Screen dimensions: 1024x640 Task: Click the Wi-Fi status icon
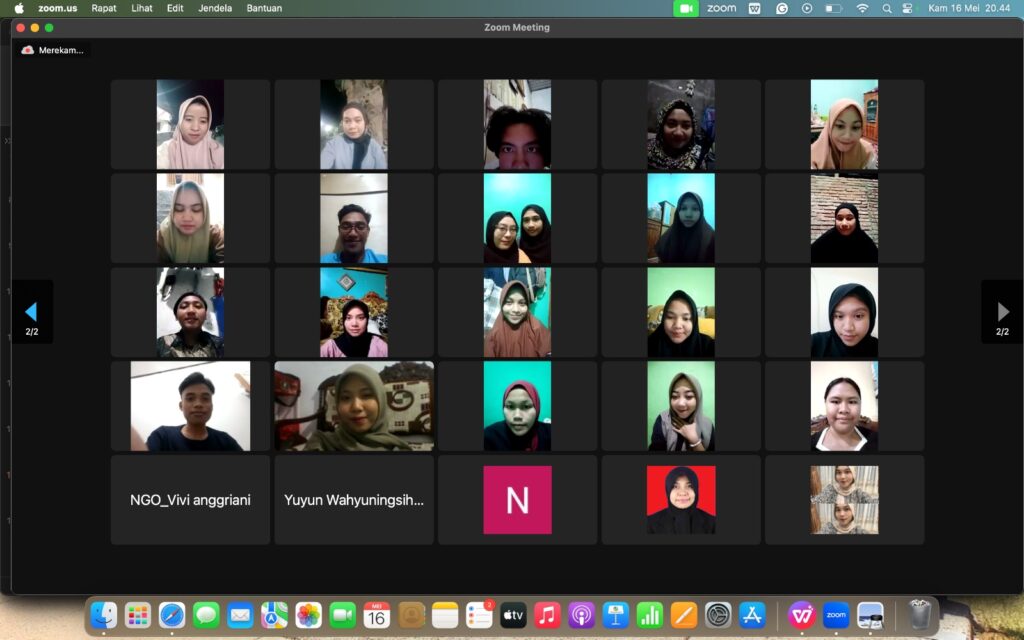[863, 8]
